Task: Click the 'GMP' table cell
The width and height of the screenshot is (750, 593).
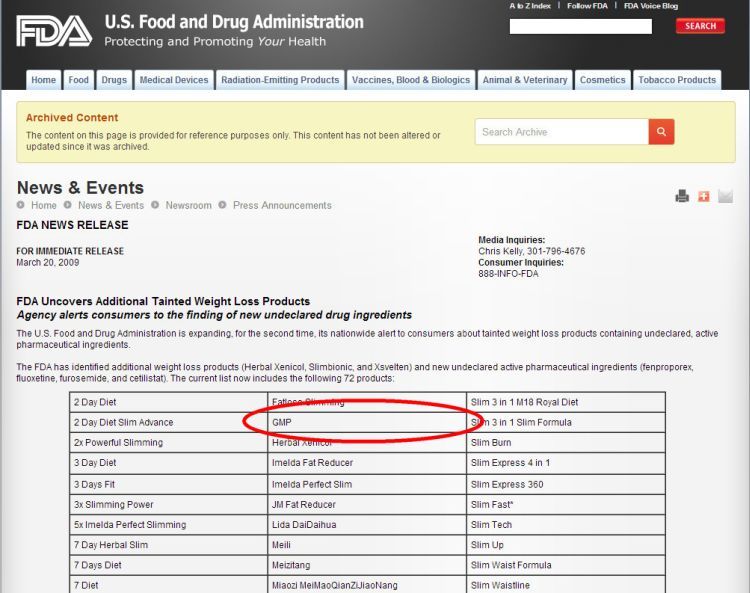Action: click(x=367, y=422)
